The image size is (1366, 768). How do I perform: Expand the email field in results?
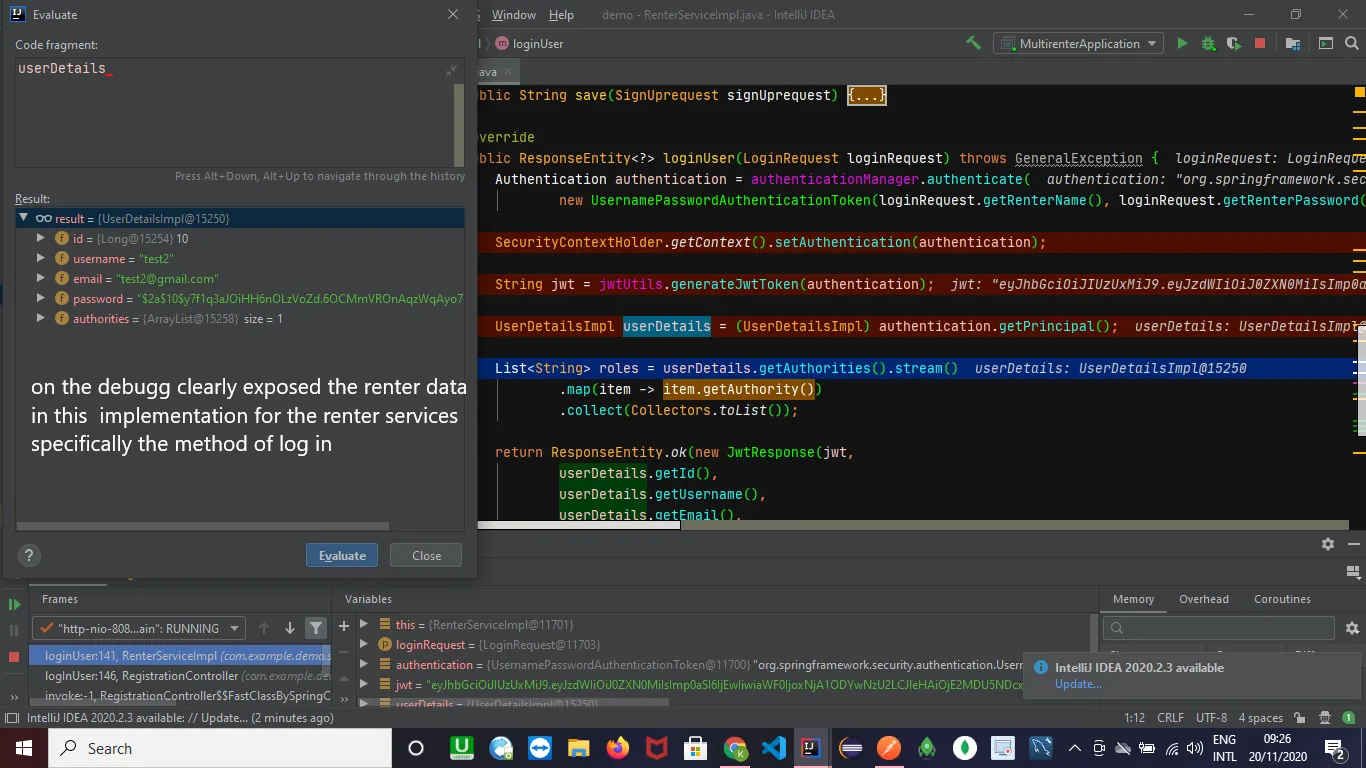[41, 278]
